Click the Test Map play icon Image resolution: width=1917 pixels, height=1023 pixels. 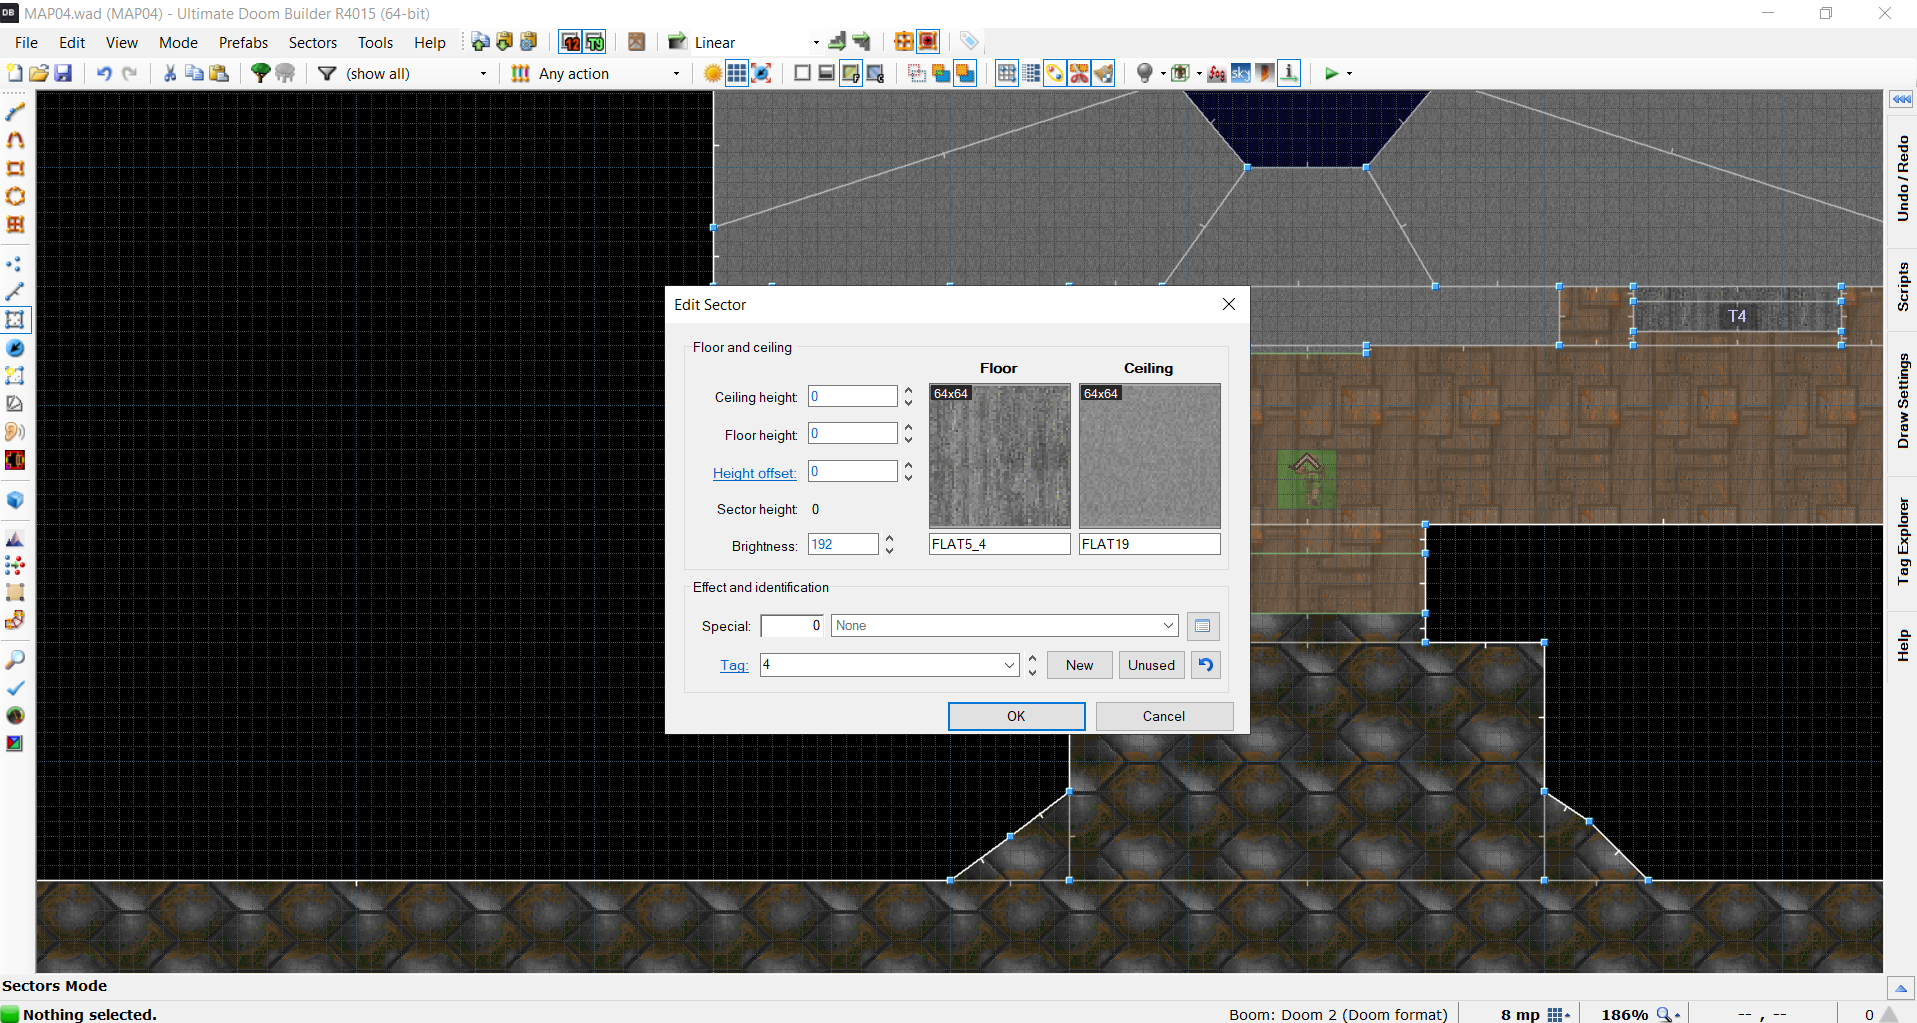[1331, 73]
